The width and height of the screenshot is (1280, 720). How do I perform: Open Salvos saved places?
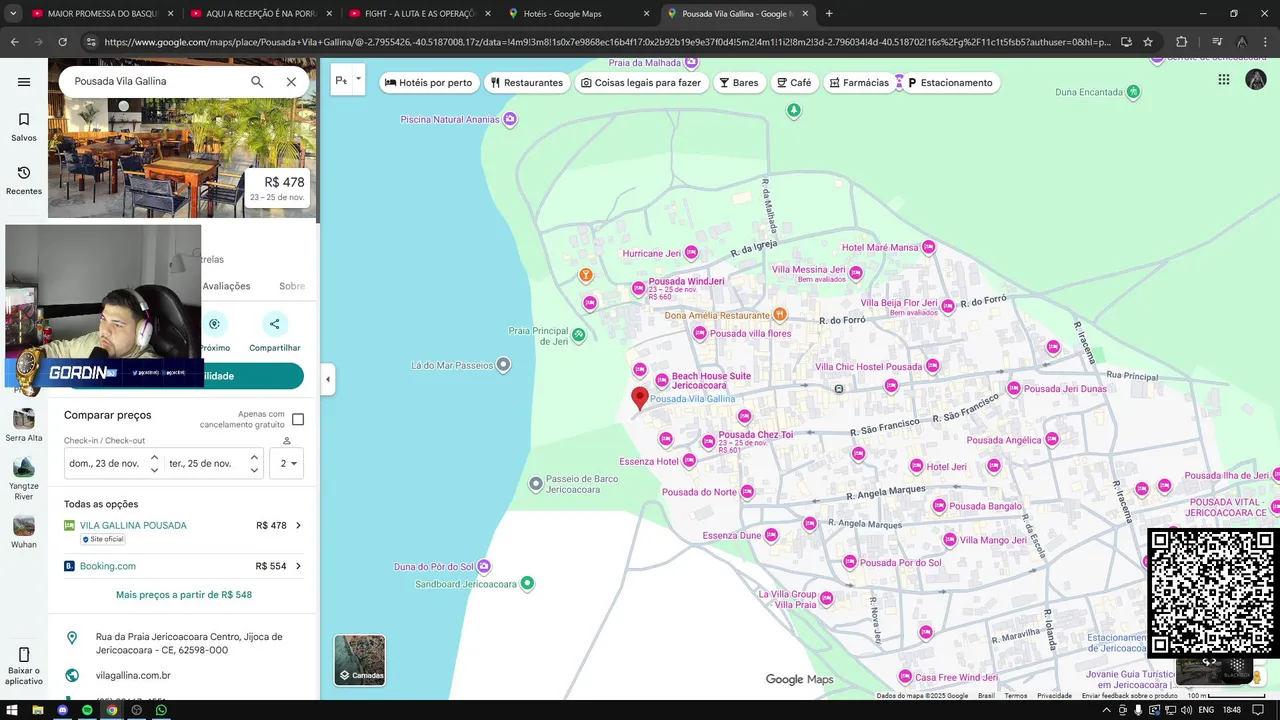pyautogui.click(x=24, y=126)
